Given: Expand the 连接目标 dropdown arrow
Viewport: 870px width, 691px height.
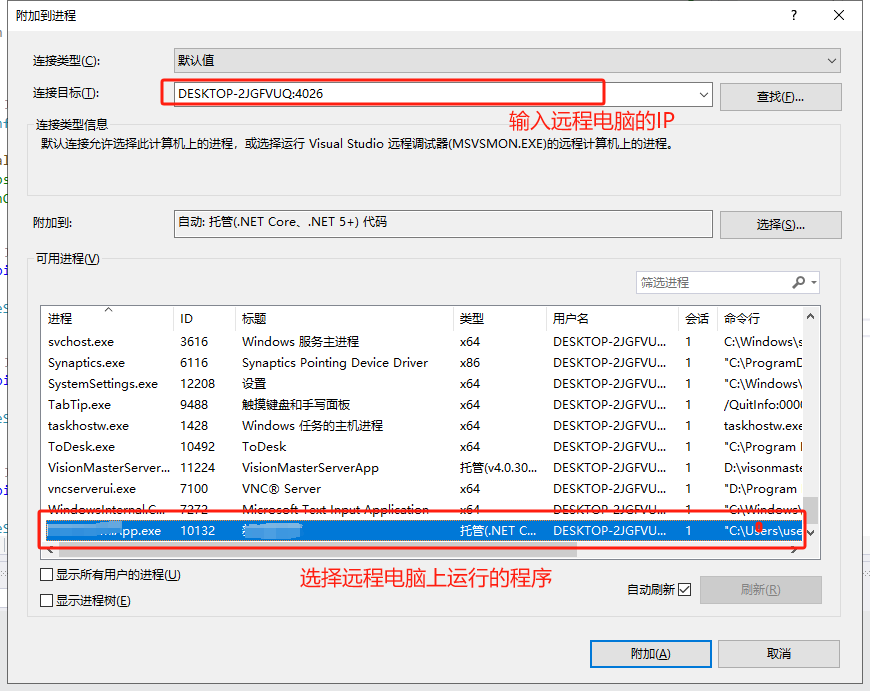Looking at the screenshot, I should pos(704,94).
